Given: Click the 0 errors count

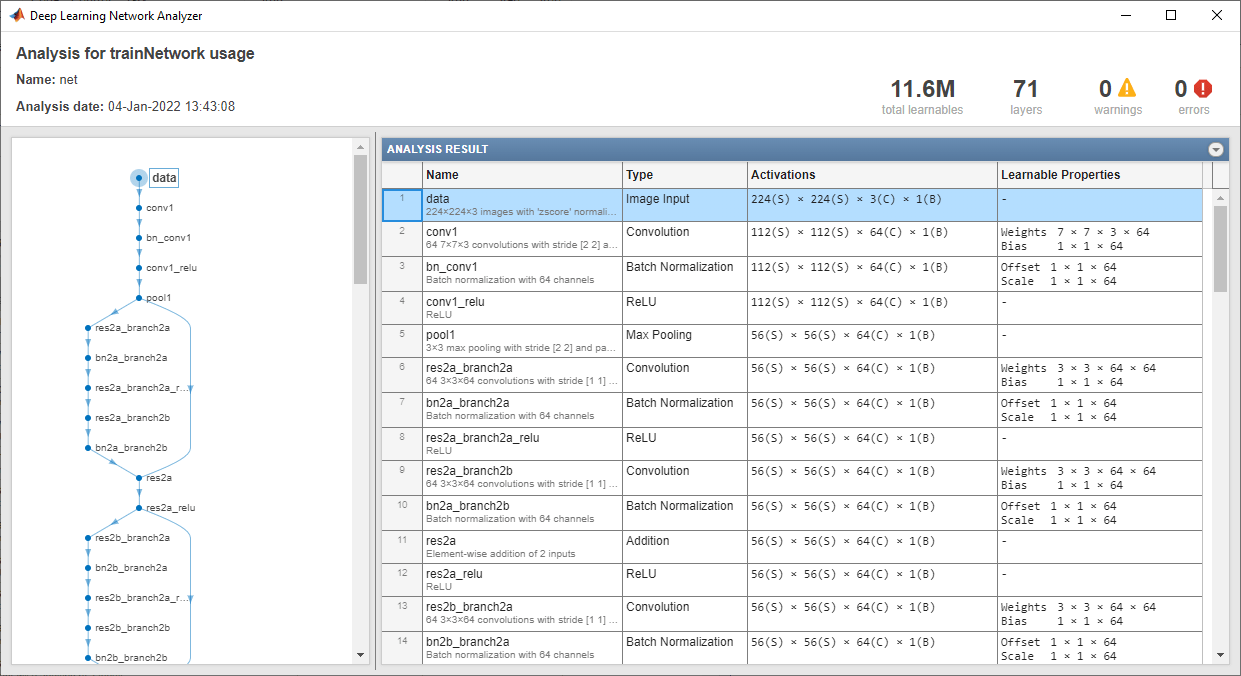Looking at the screenshot, I should coord(1181,89).
